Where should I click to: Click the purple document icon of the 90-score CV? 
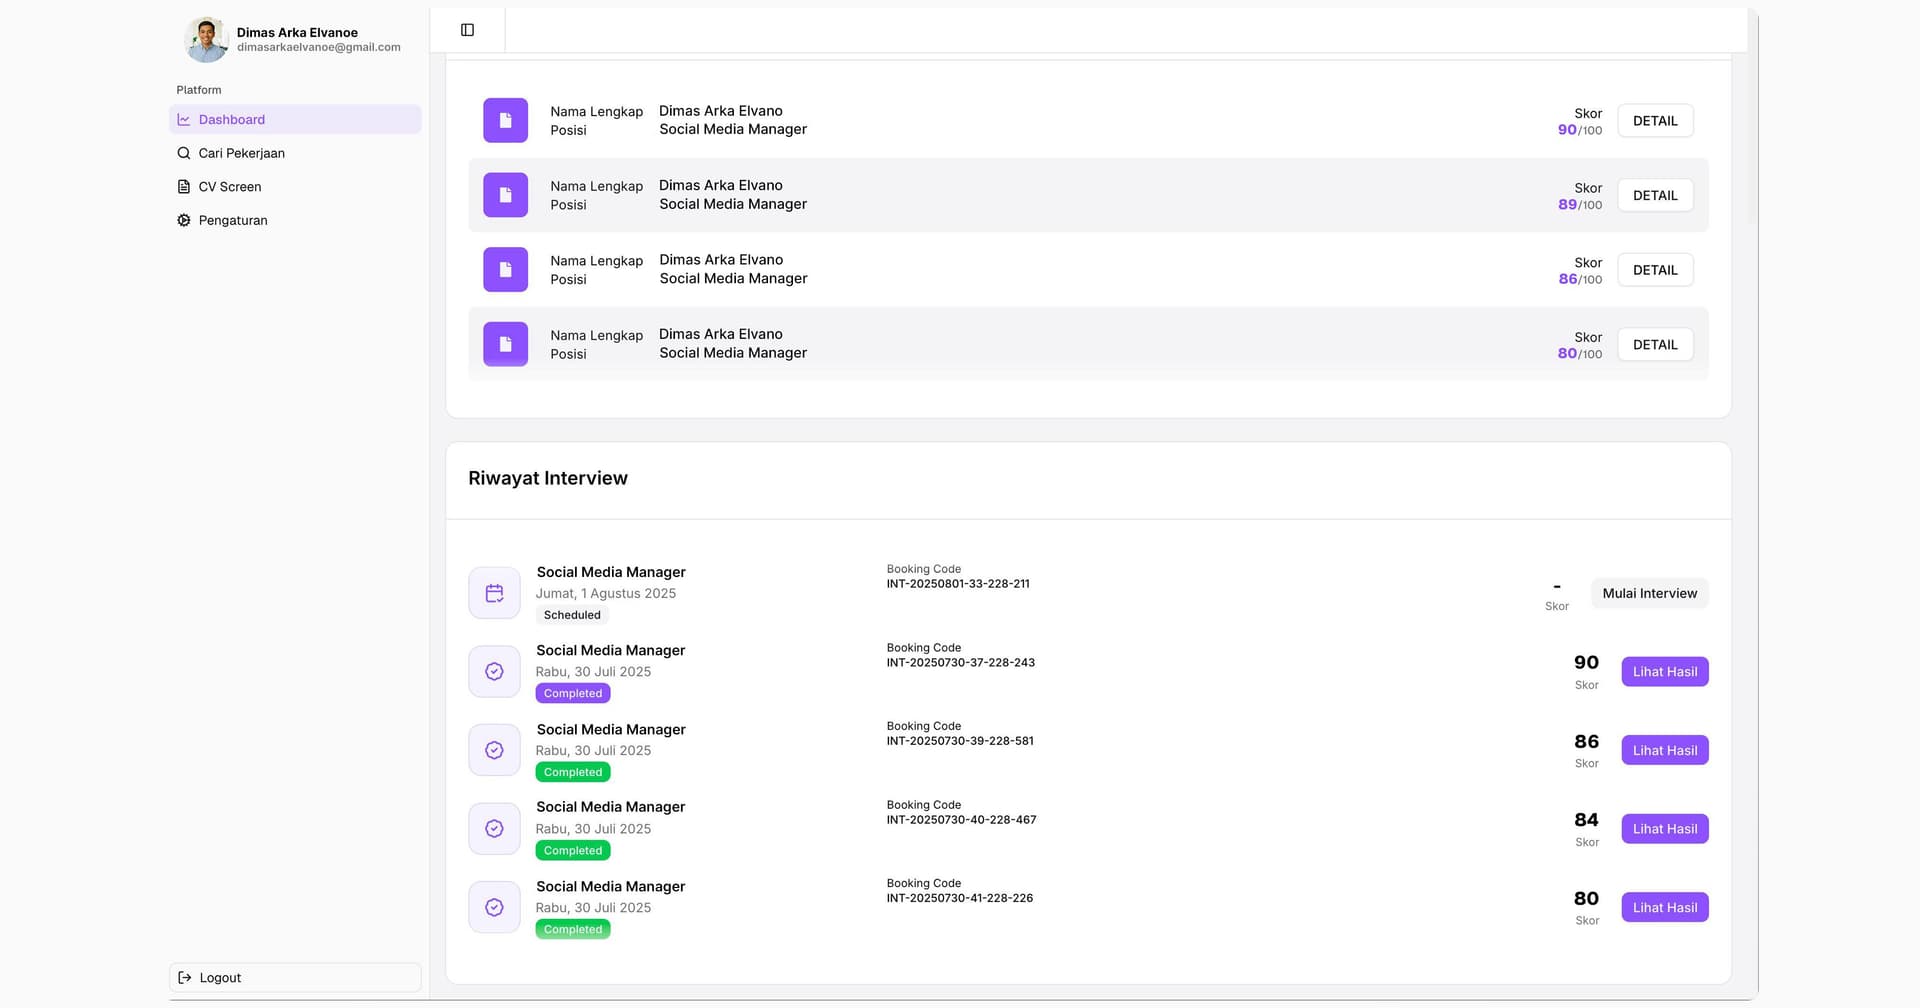tap(505, 119)
